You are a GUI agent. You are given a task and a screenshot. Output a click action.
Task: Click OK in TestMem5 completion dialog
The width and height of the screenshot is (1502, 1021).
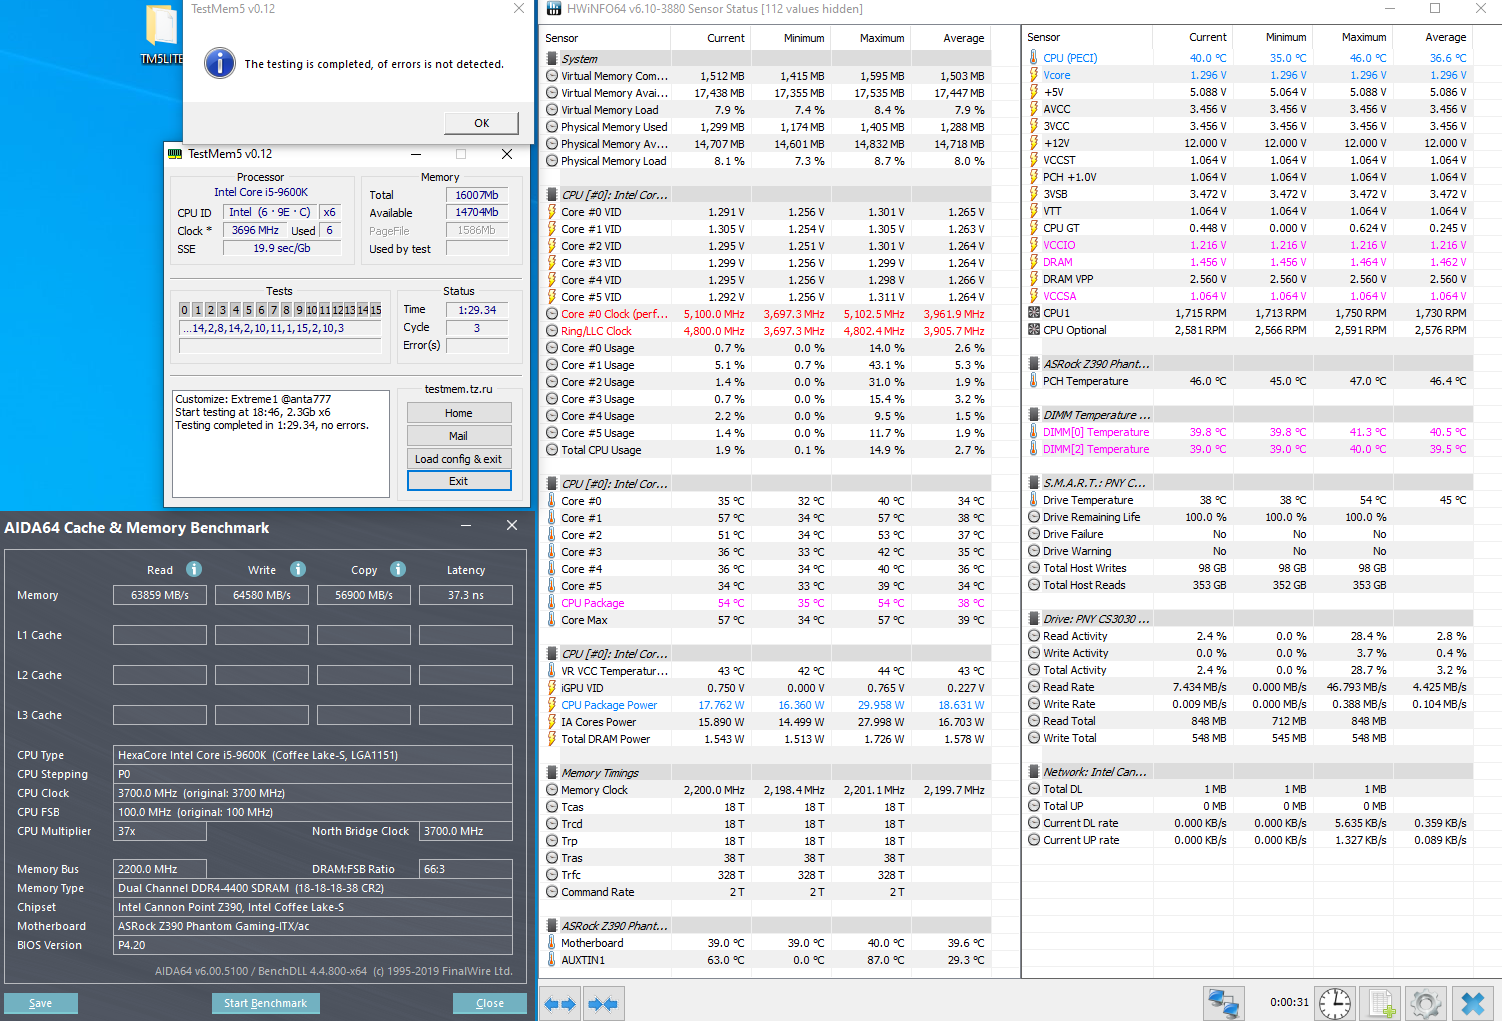(481, 123)
